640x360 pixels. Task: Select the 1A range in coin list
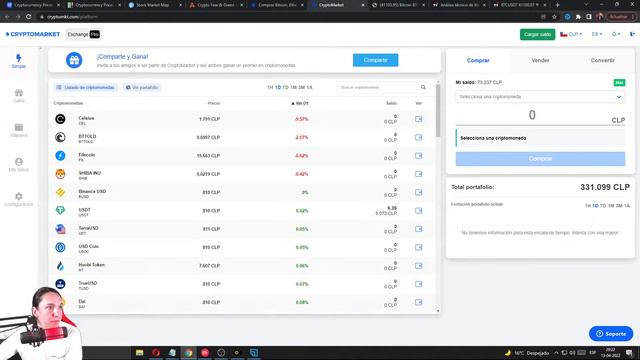click(x=309, y=87)
